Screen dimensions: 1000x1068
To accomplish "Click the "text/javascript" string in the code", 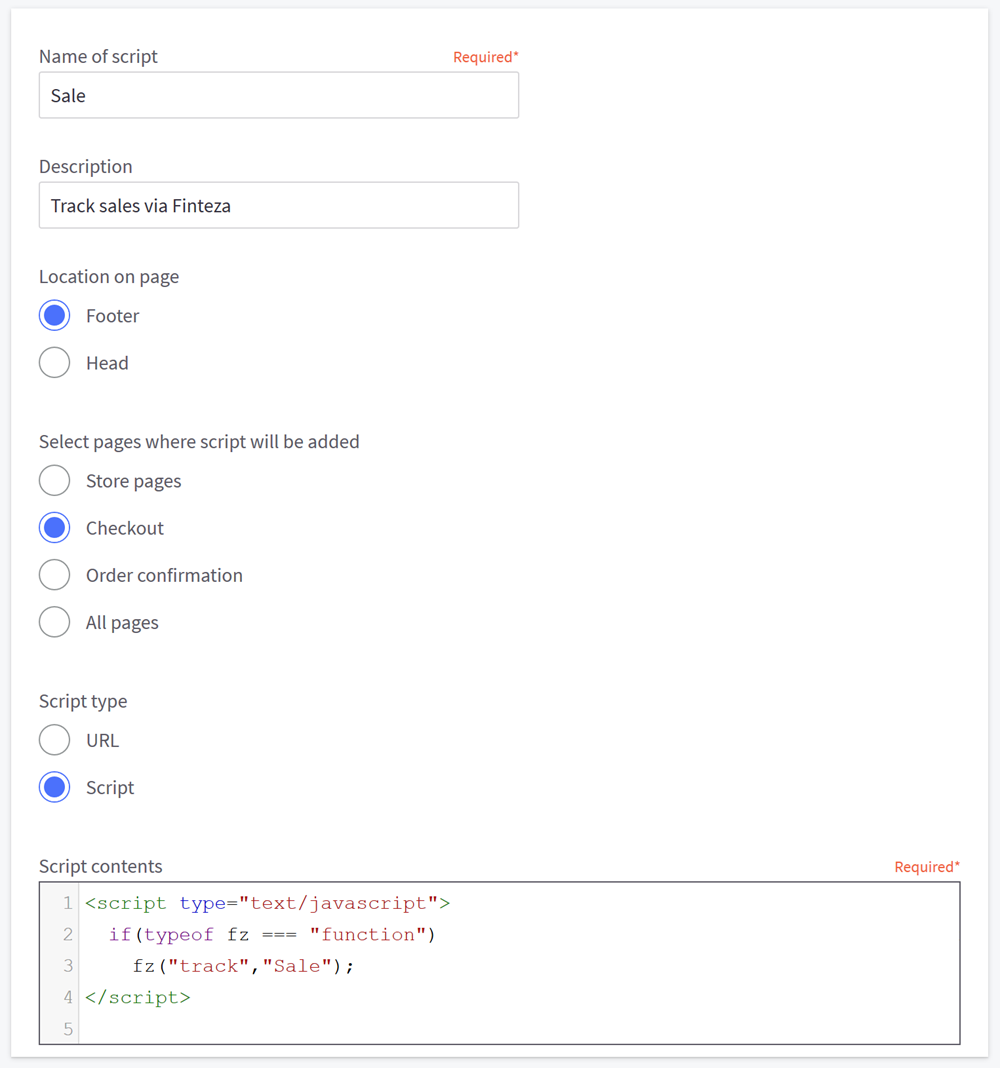I will [x=339, y=904].
